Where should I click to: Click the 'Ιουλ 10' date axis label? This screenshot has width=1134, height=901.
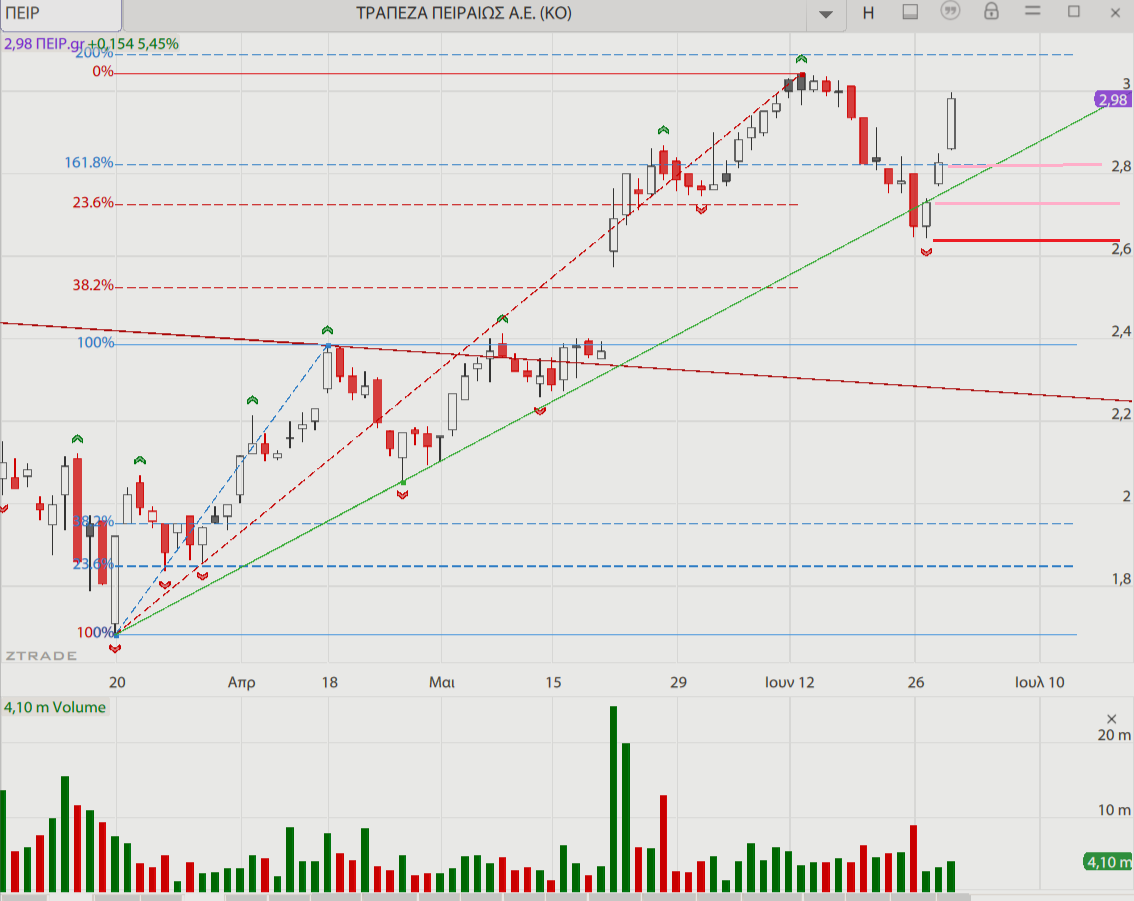point(1040,682)
